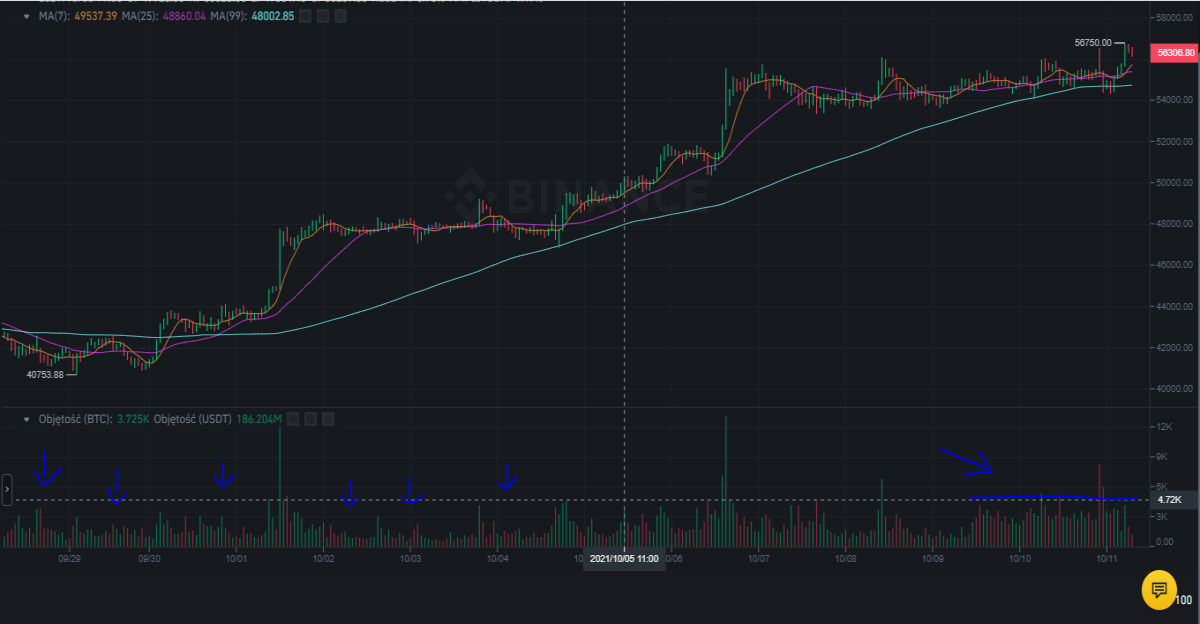
Task: Click the high price marker 56750.00
Action: (x=1093, y=43)
